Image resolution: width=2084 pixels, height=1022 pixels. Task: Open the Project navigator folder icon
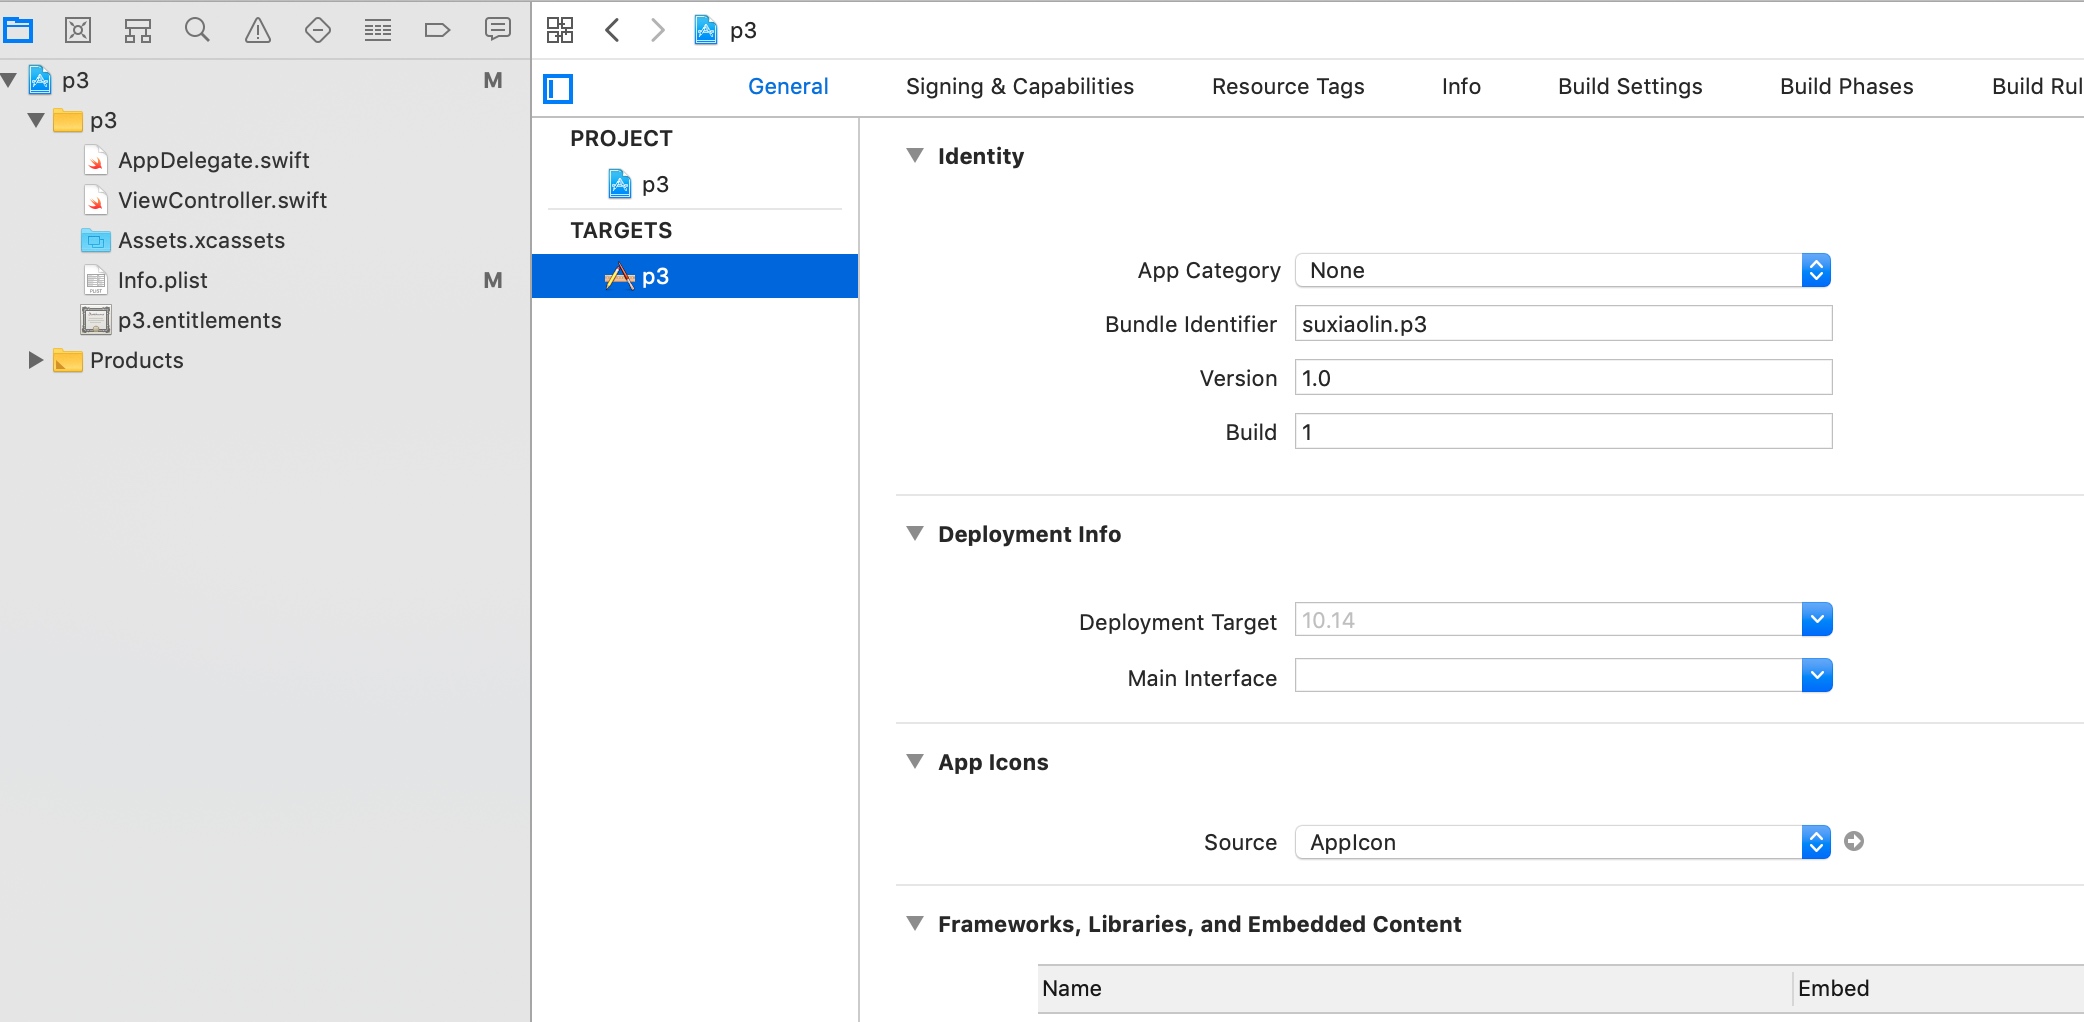point(18,30)
